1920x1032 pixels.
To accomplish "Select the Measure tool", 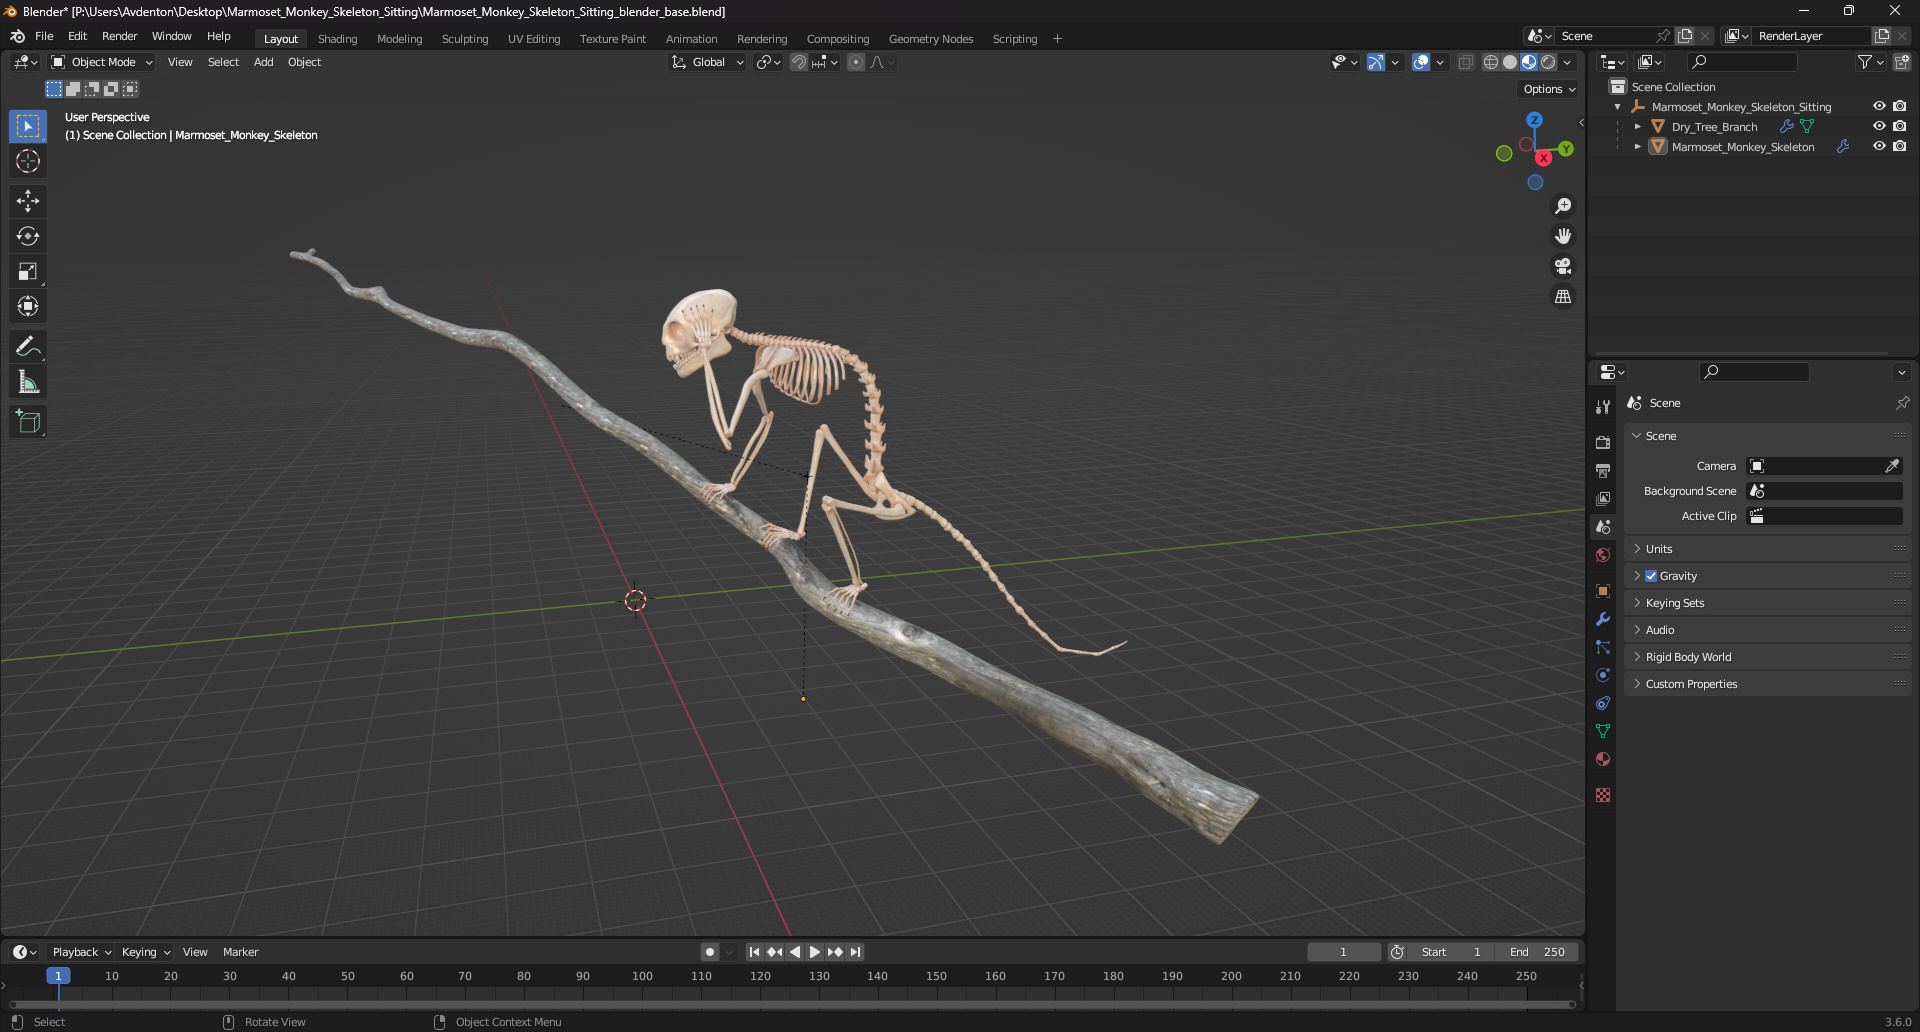I will click(28, 381).
